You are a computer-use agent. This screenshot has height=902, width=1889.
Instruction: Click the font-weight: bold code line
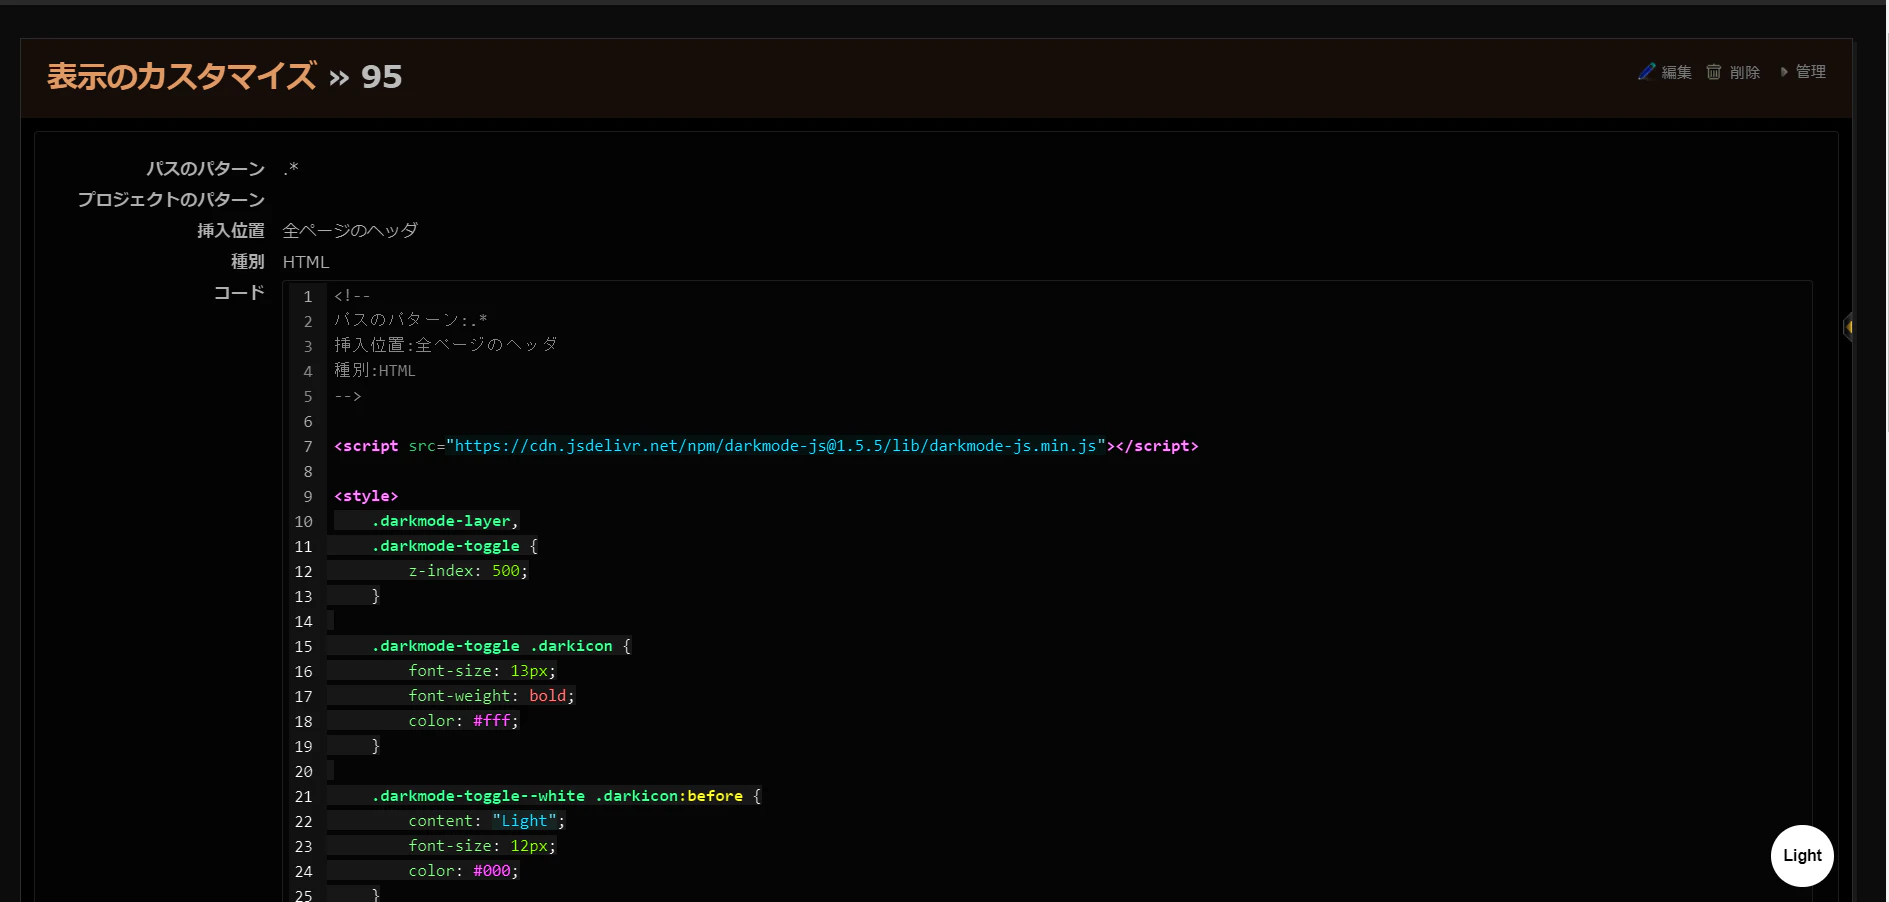point(491,696)
